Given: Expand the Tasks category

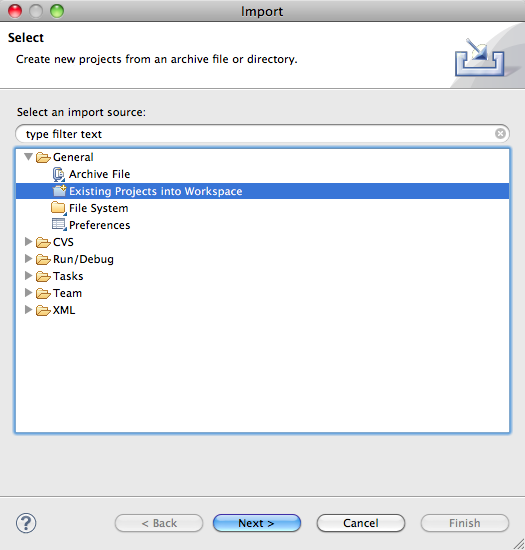Looking at the screenshot, I should tap(28, 276).
